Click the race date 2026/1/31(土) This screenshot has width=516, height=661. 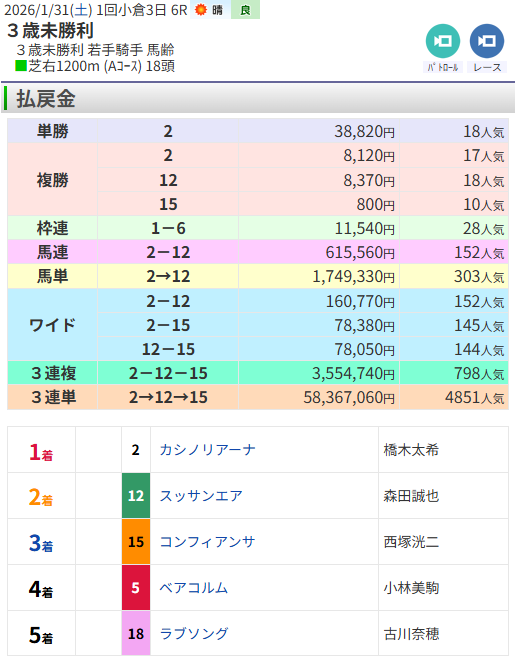click(48, 10)
